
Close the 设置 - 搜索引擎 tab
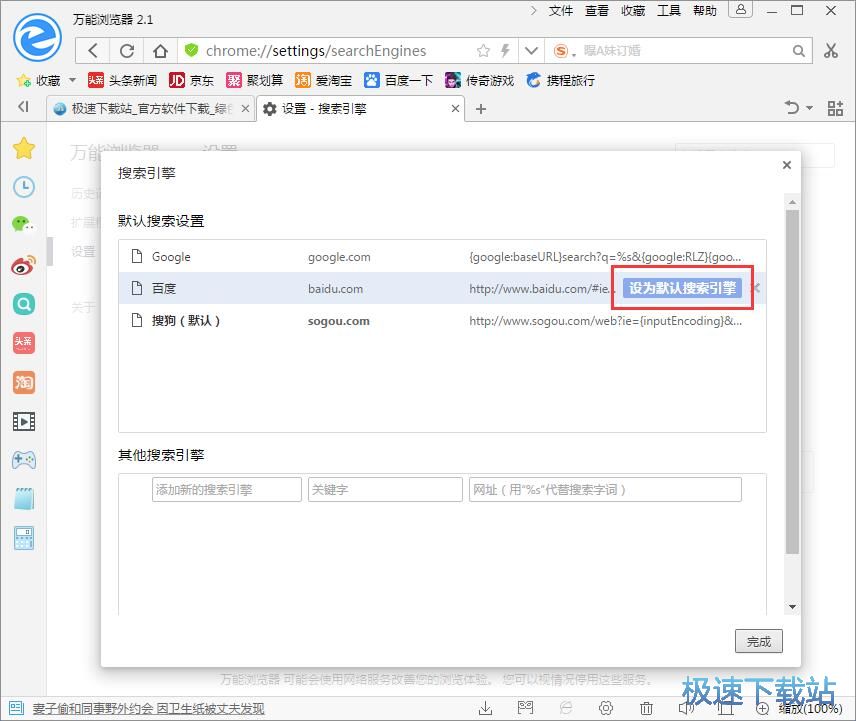coord(455,109)
